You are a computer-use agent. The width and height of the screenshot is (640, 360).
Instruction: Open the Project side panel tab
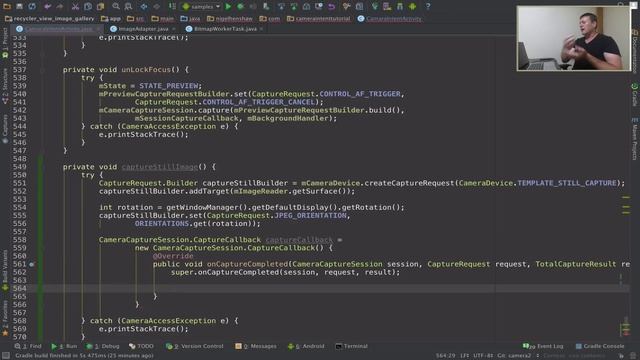pos(5,42)
